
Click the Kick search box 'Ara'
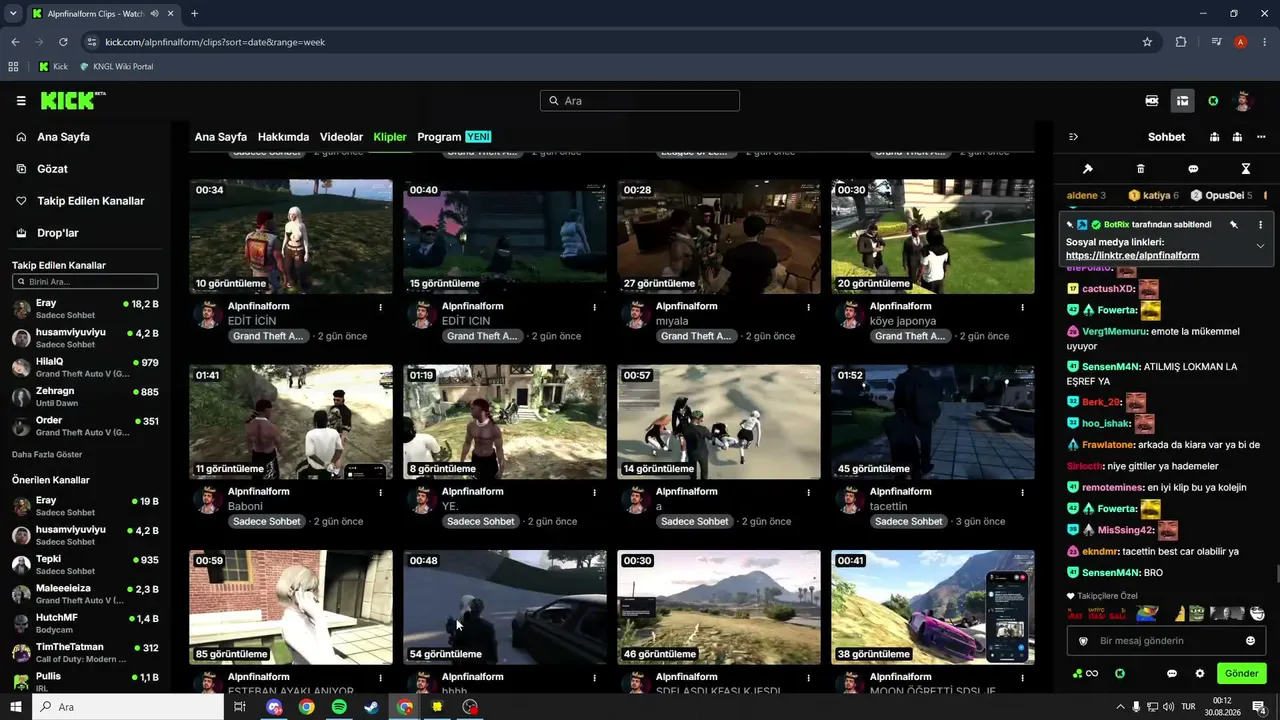tap(640, 101)
